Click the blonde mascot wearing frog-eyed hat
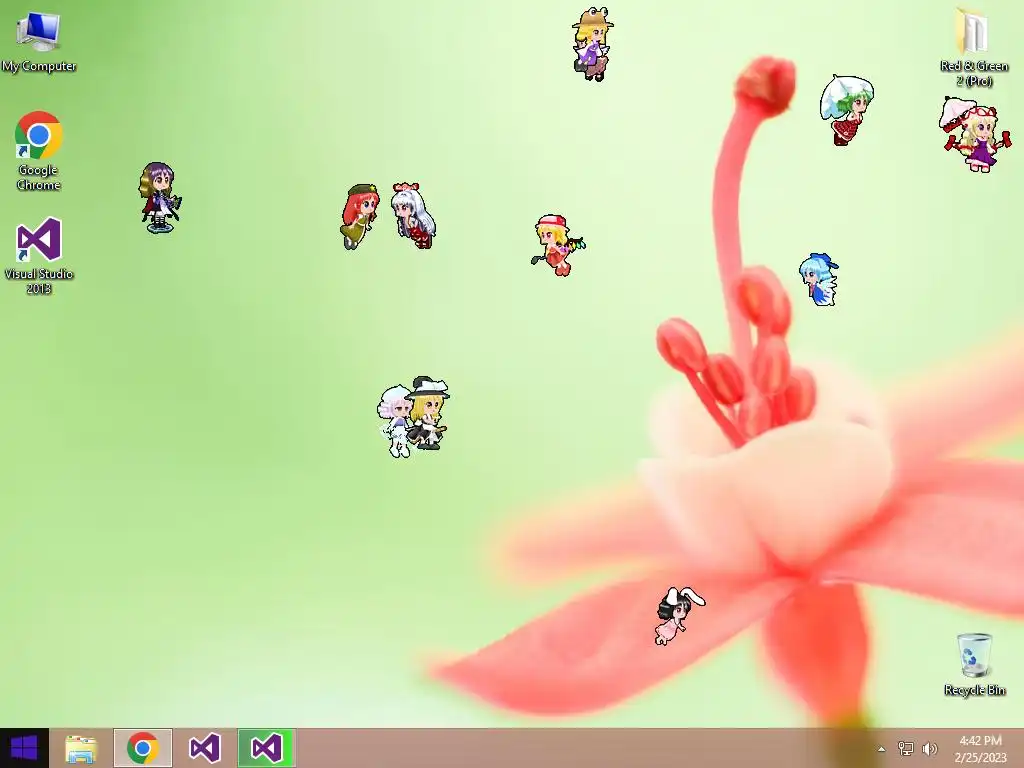Viewport: 1024px width, 768px height. coord(592,44)
